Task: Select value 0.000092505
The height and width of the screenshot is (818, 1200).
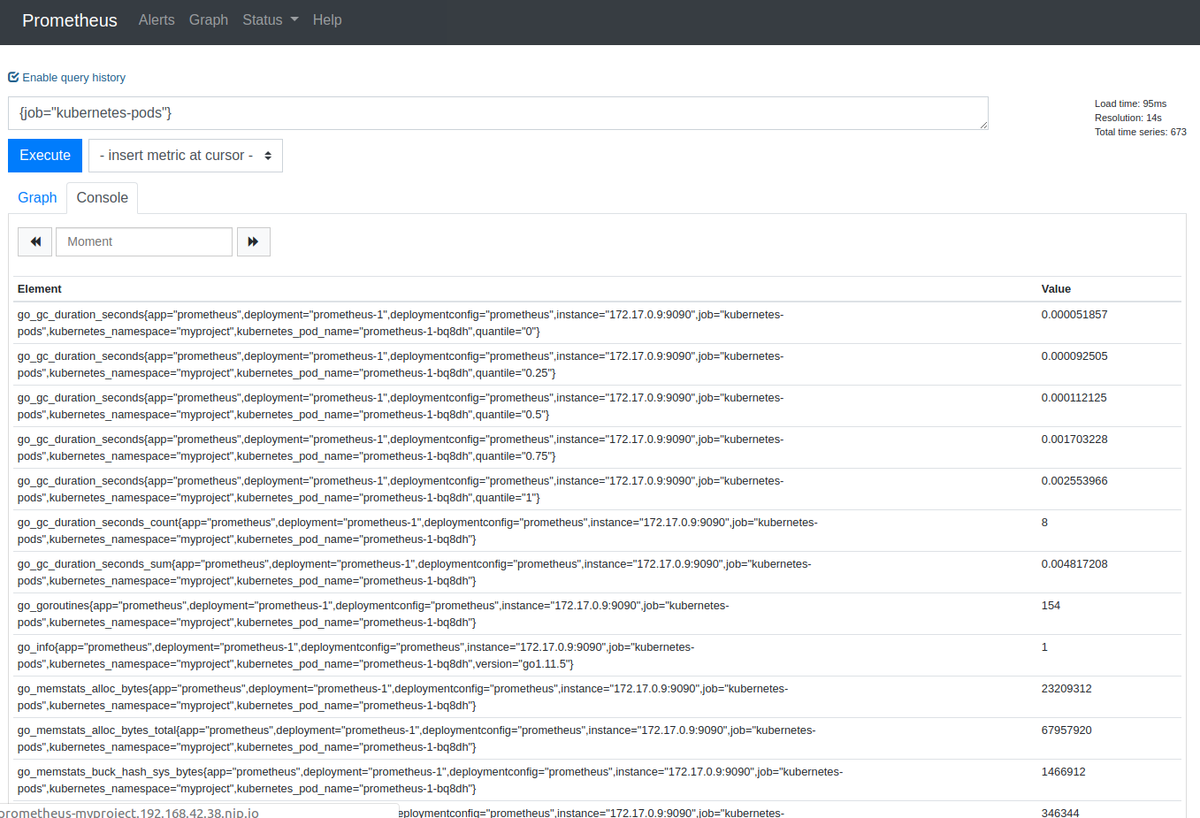Action: pyautogui.click(x=1074, y=356)
